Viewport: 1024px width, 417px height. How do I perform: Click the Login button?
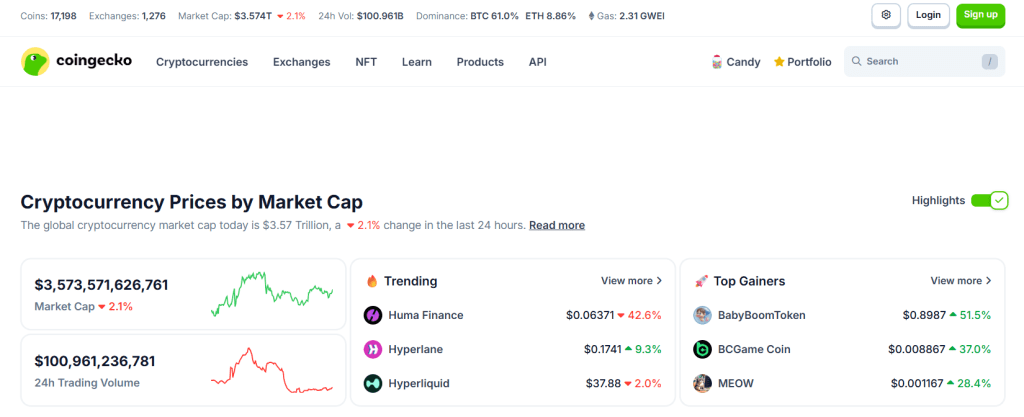point(928,16)
